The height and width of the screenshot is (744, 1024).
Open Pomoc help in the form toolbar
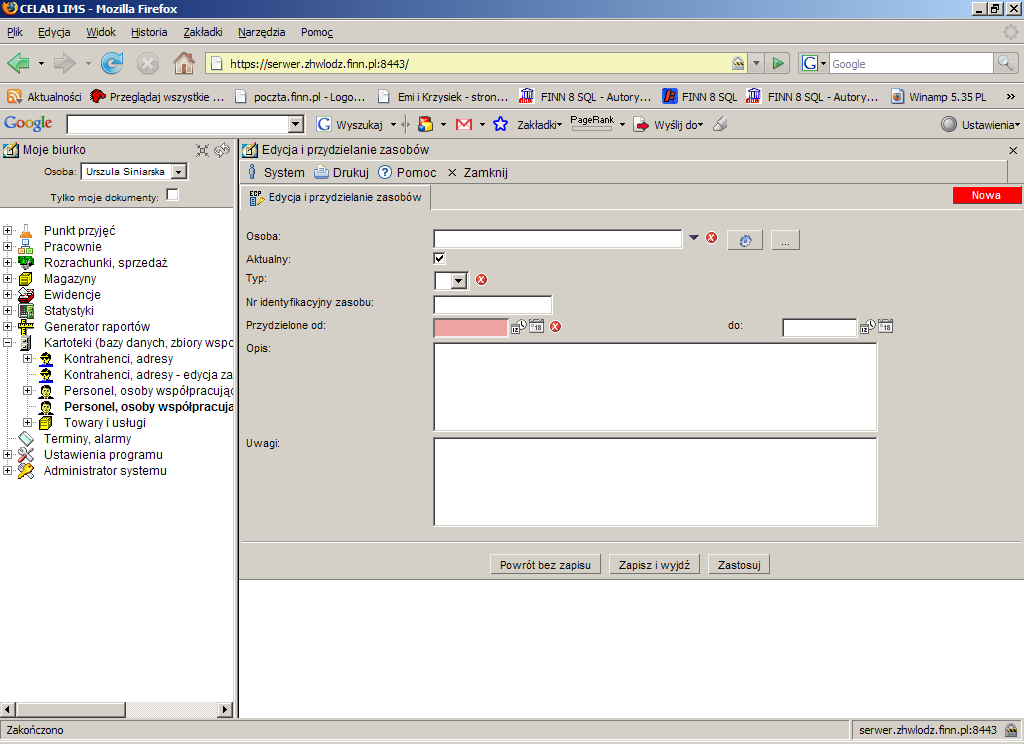[408, 172]
